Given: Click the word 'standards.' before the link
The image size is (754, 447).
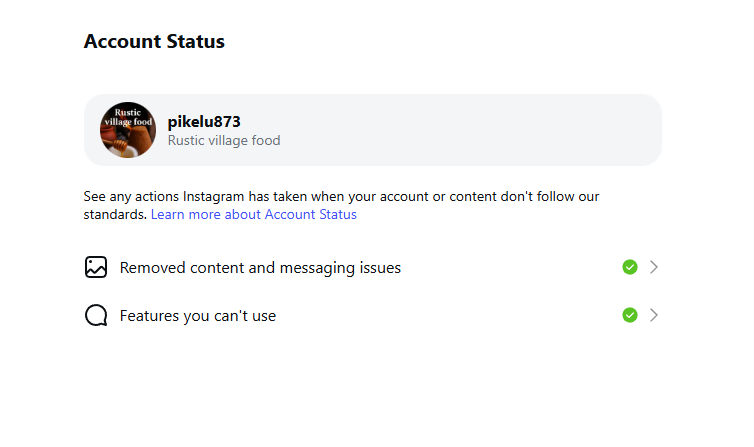Looking at the screenshot, I should (115, 214).
